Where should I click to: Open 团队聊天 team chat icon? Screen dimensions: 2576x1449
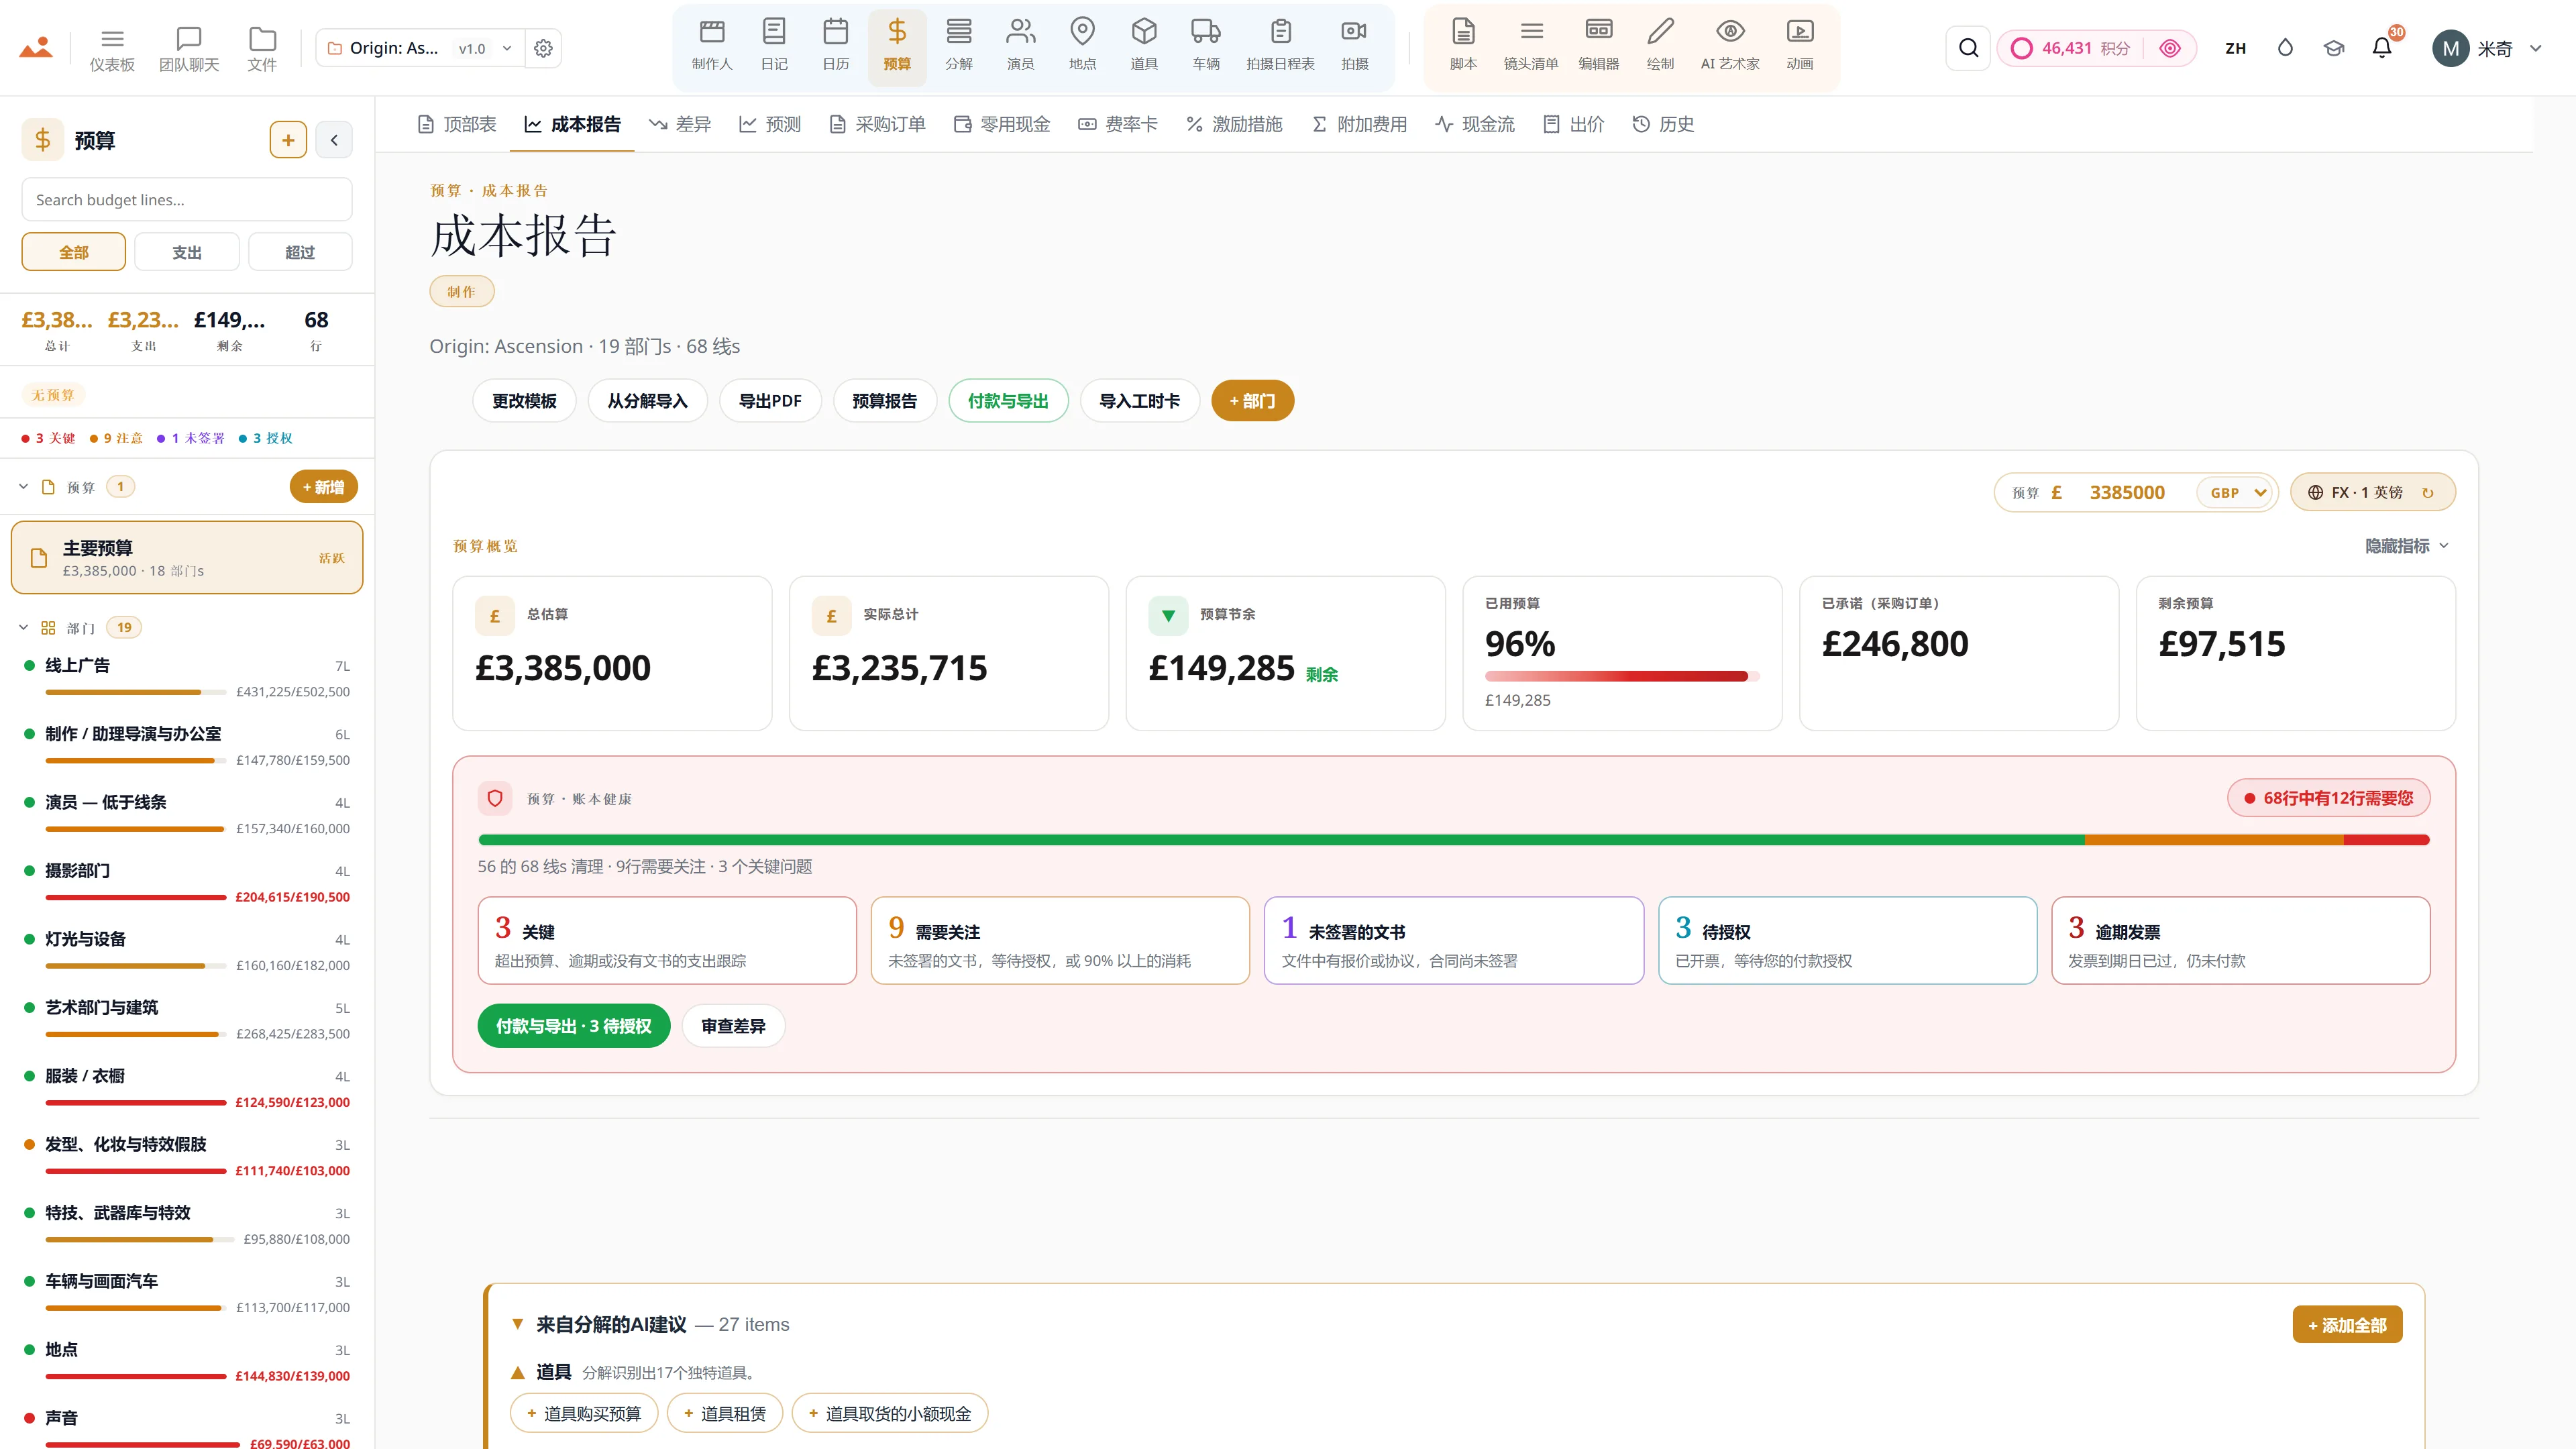189,48
